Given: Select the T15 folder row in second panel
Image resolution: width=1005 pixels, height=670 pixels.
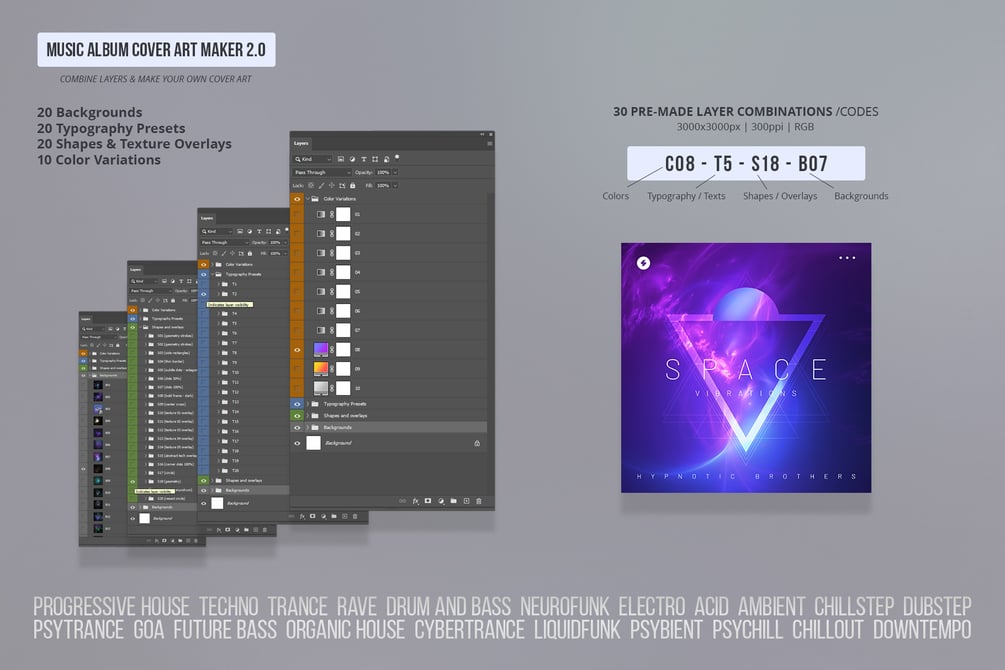Looking at the screenshot, I should 244,421.
